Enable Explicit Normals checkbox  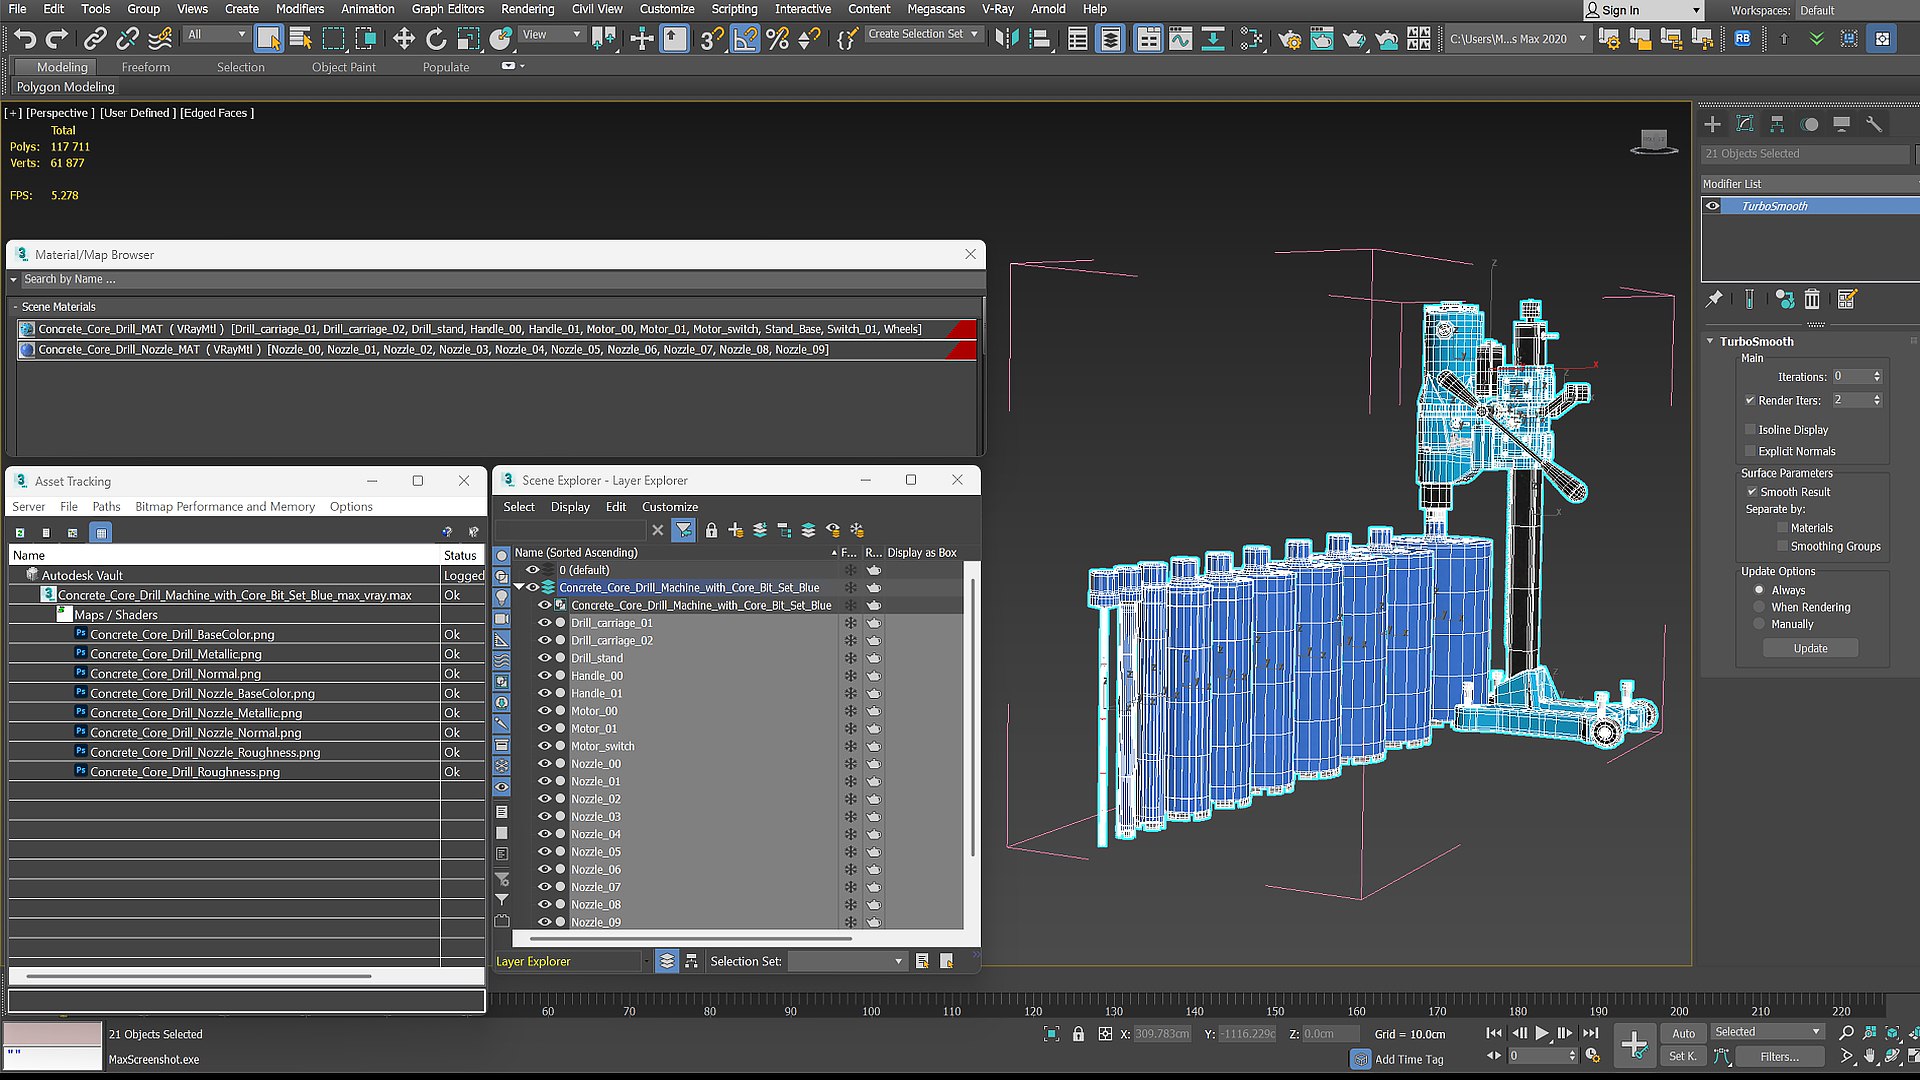(x=1750, y=451)
